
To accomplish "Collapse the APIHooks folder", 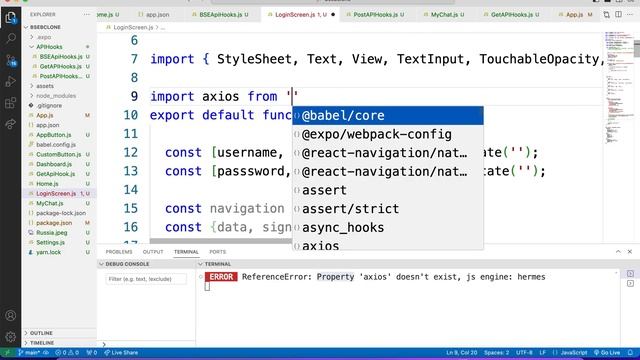I will [49, 47].
